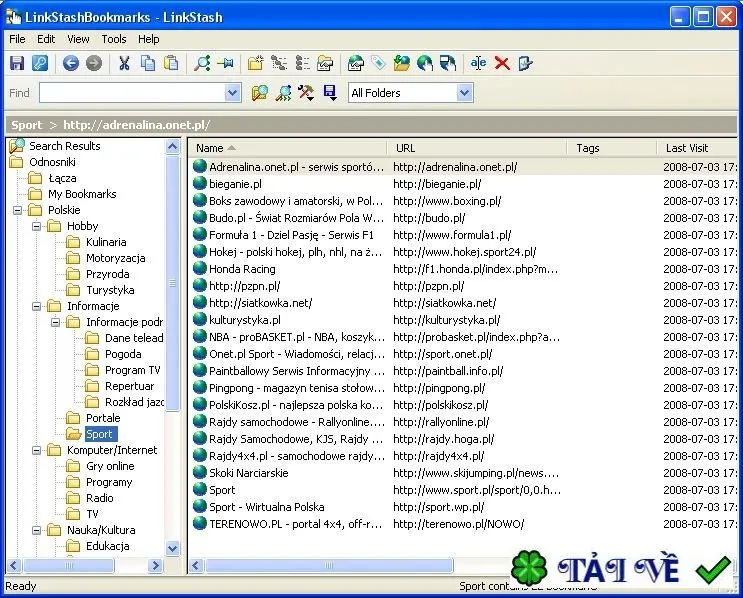The width and height of the screenshot is (743, 598).
Task: Click the open in new window icon
Action: [x=448, y=63]
